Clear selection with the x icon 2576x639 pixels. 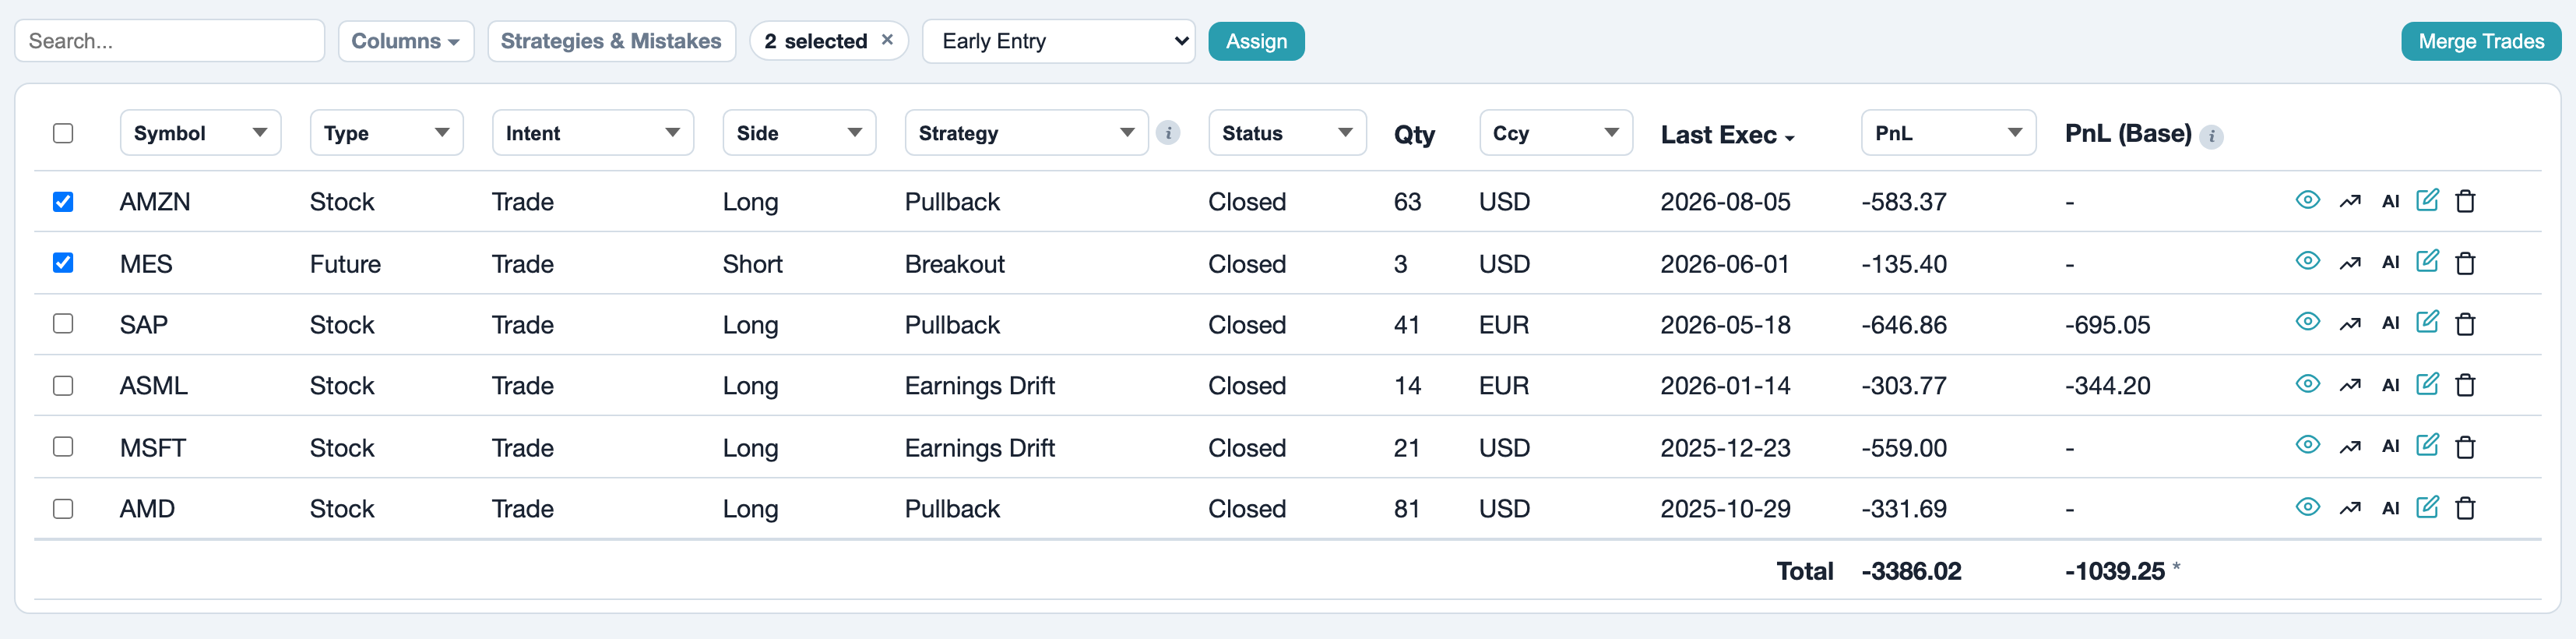(x=887, y=40)
